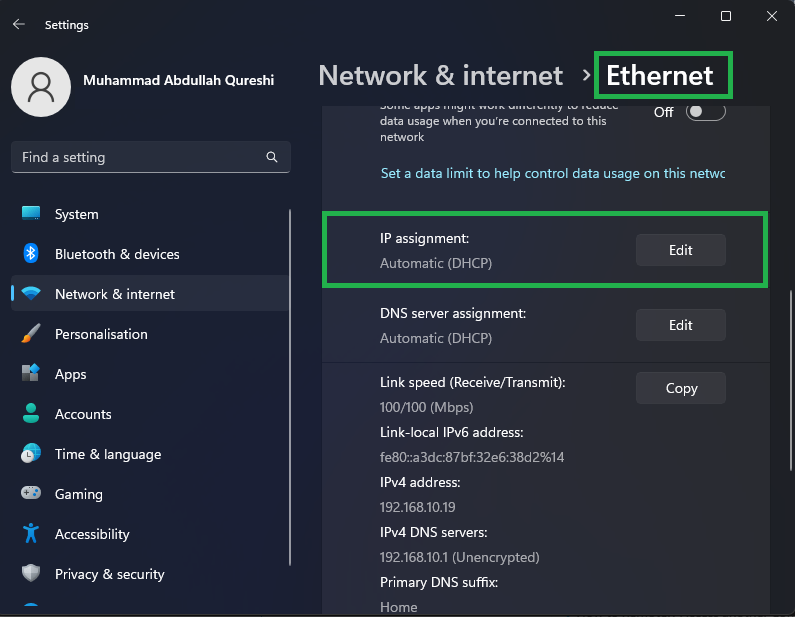
Task: Click the Find a setting search box
Action: point(140,157)
